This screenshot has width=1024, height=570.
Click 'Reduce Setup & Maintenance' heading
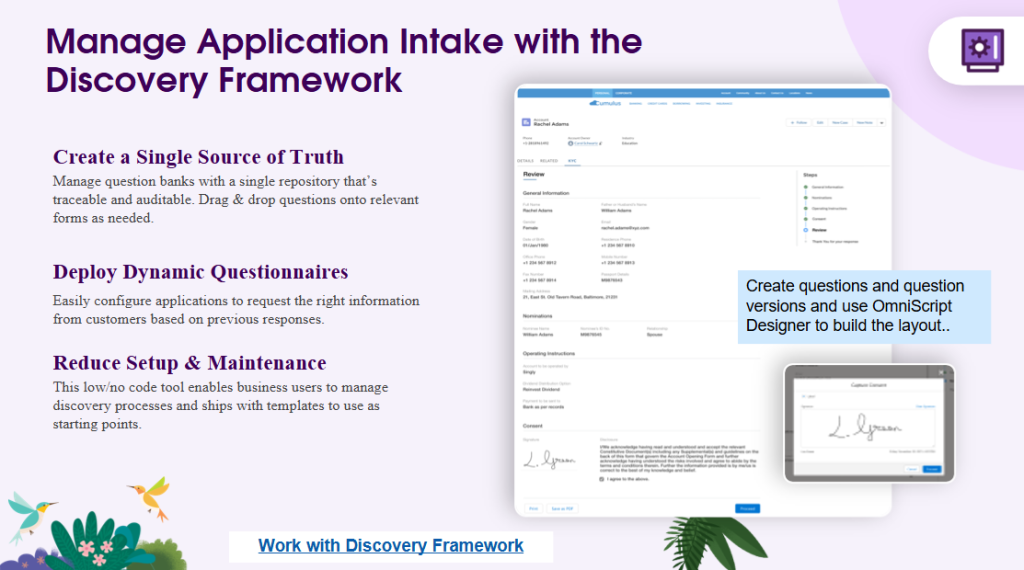click(x=189, y=362)
